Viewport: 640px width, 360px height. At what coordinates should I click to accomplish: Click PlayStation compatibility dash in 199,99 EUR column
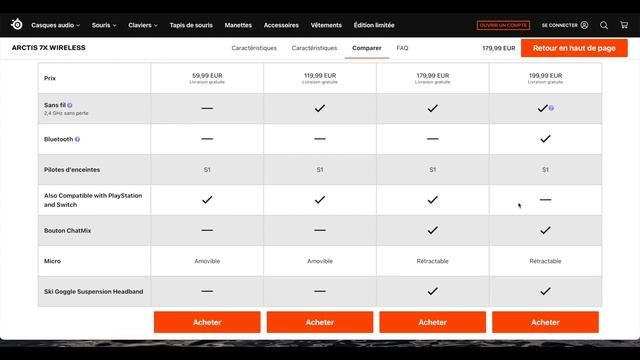click(x=545, y=200)
